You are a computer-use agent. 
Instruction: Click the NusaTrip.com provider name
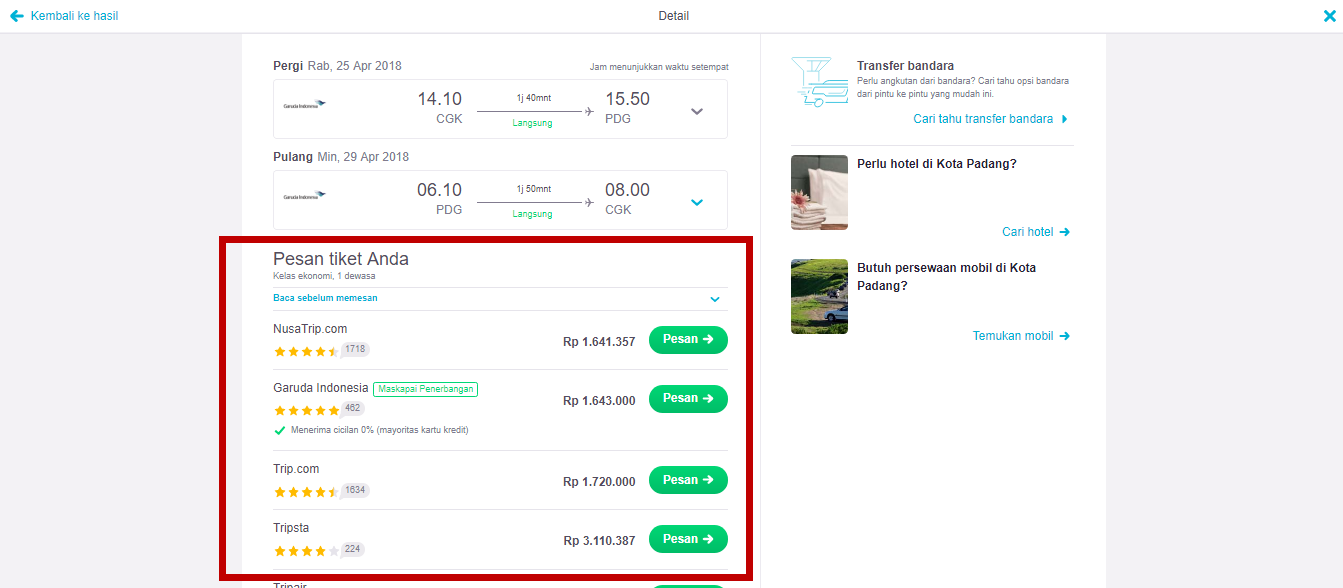click(310, 329)
